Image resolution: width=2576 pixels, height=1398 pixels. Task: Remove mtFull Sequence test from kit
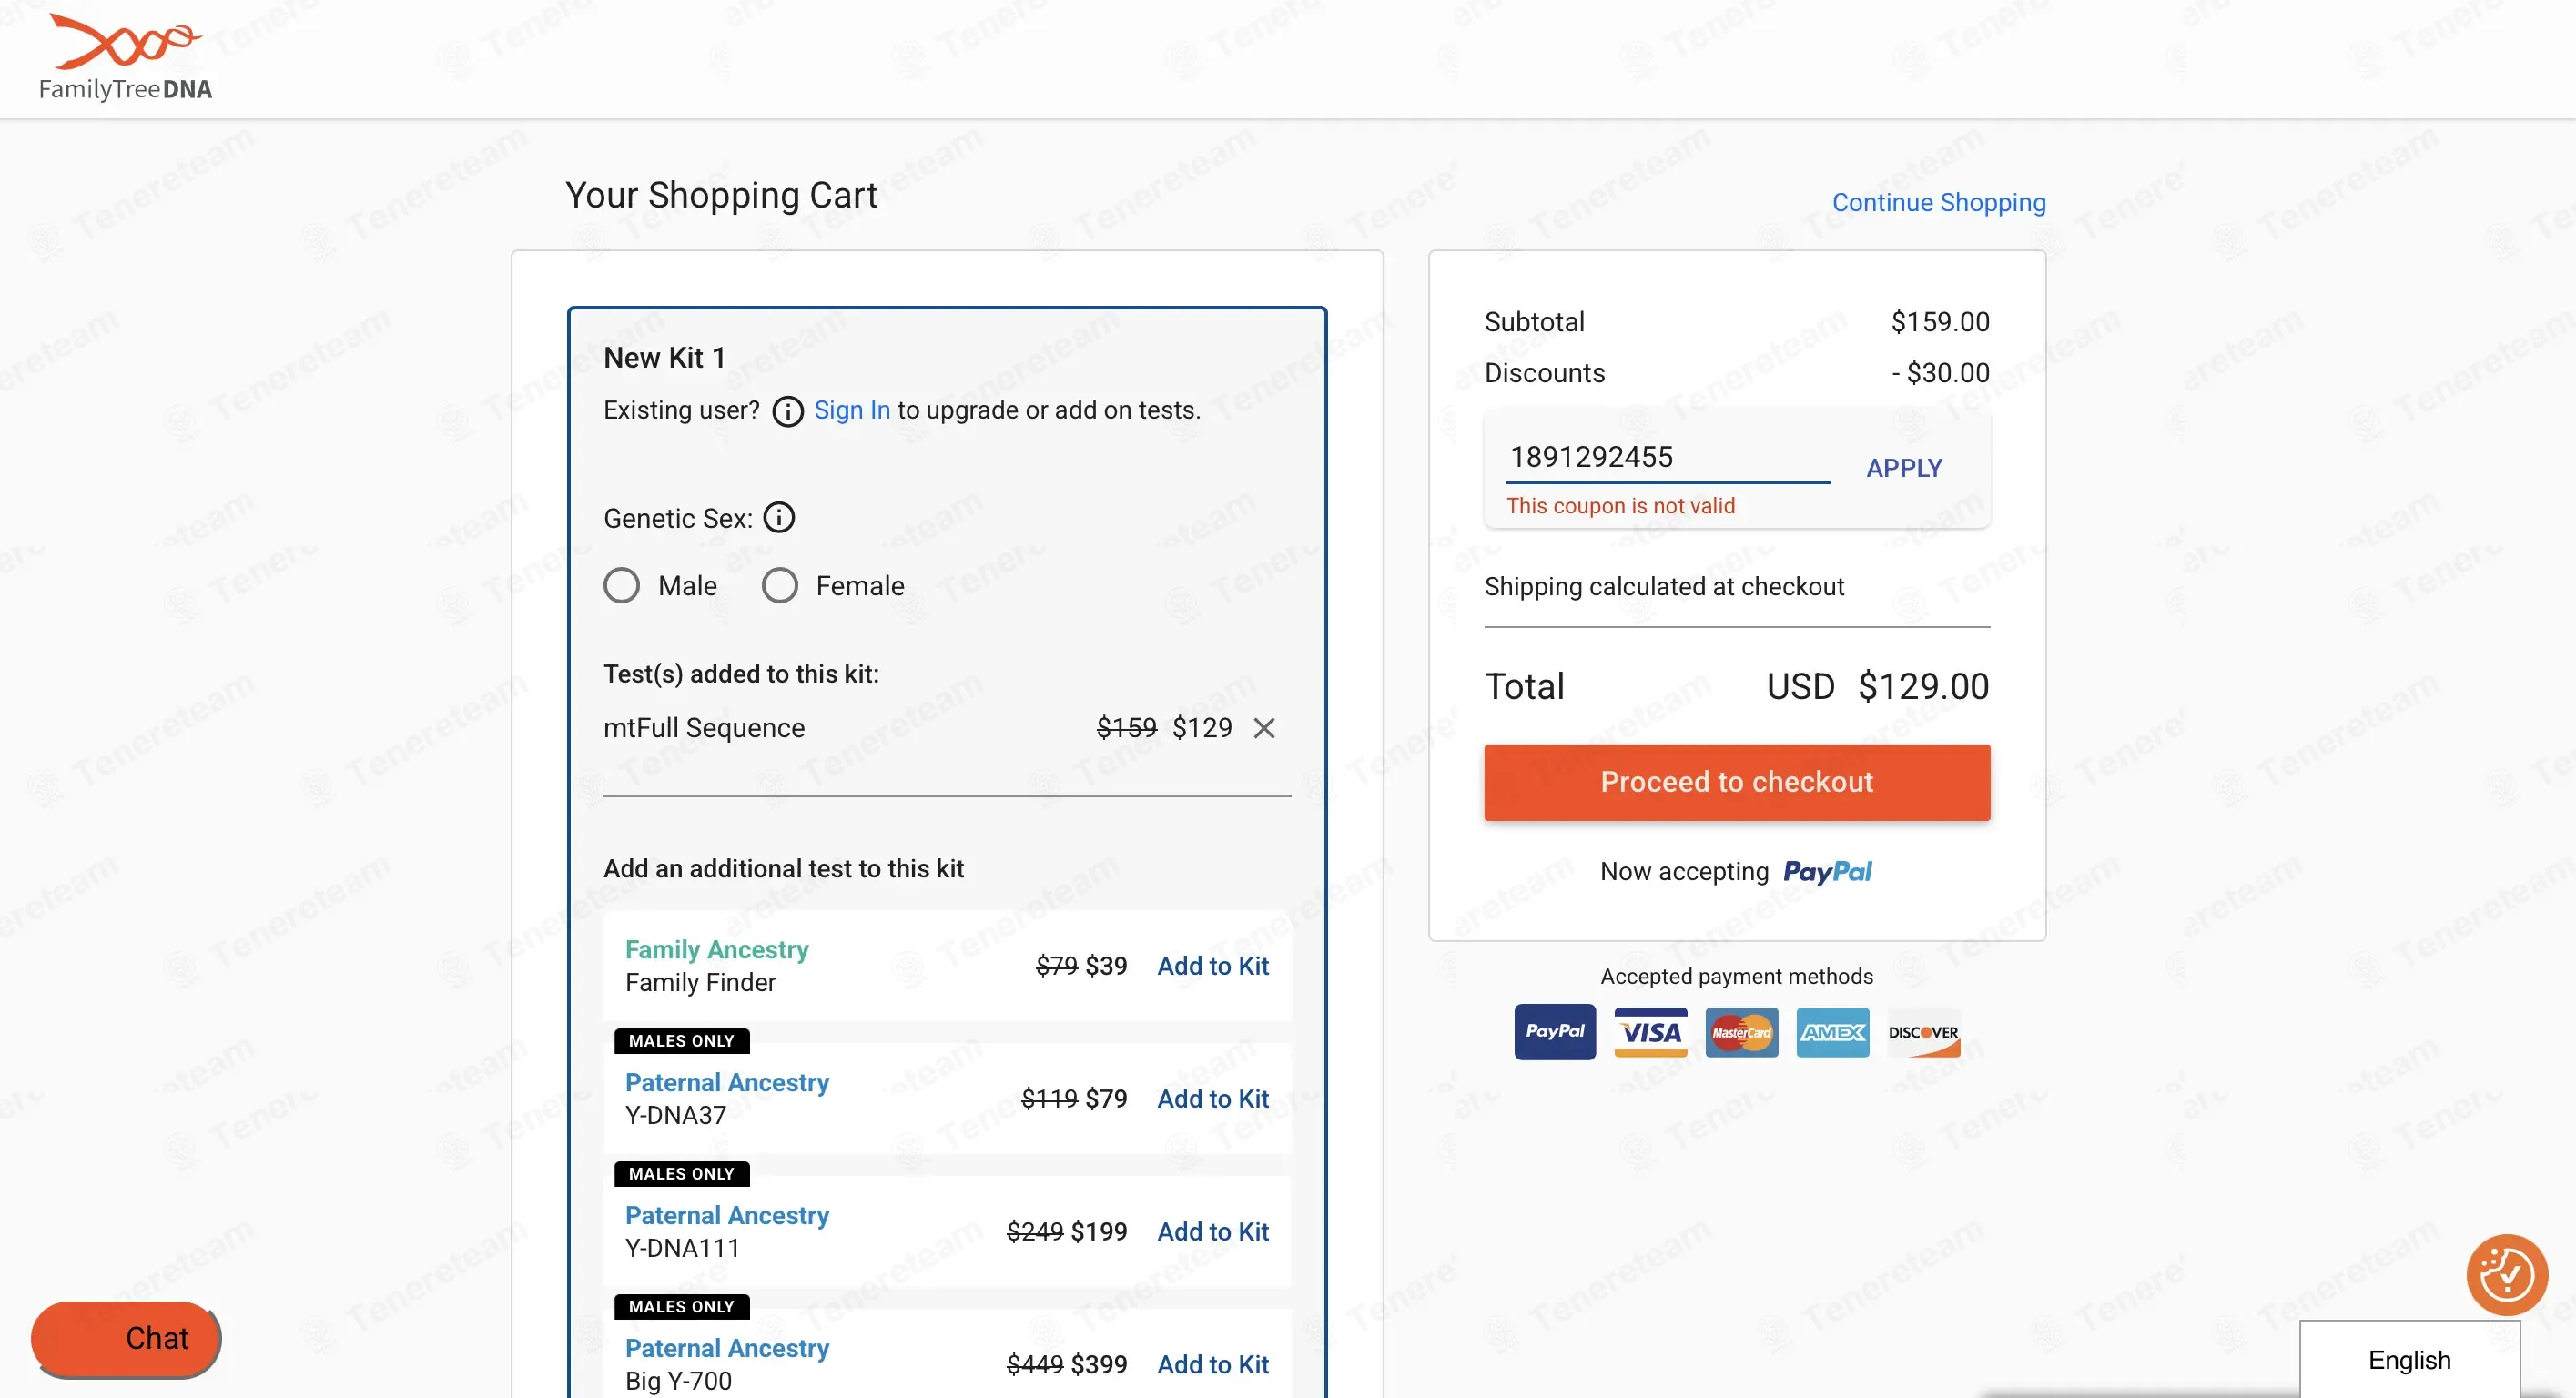pos(1264,728)
